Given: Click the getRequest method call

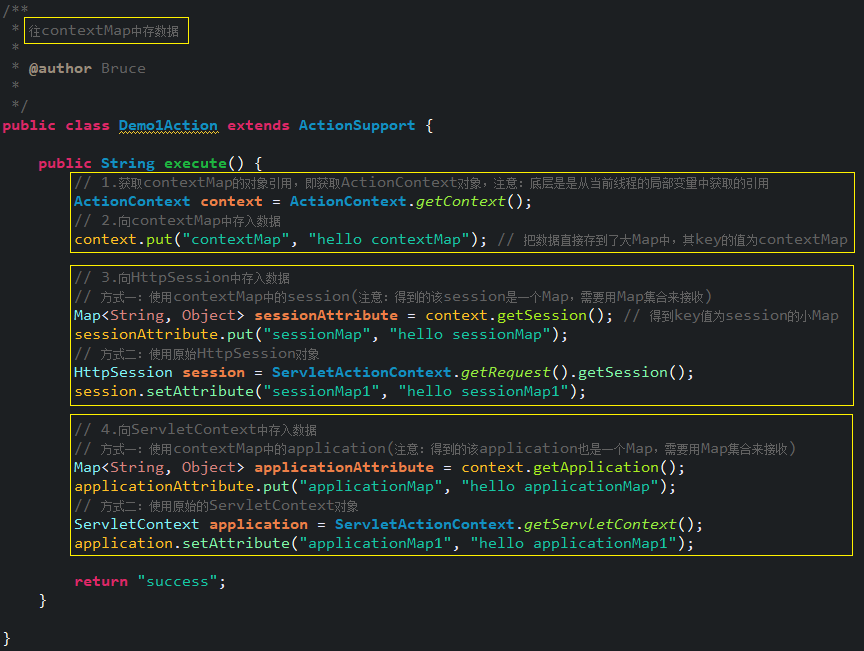Looking at the screenshot, I should (x=505, y=373).
